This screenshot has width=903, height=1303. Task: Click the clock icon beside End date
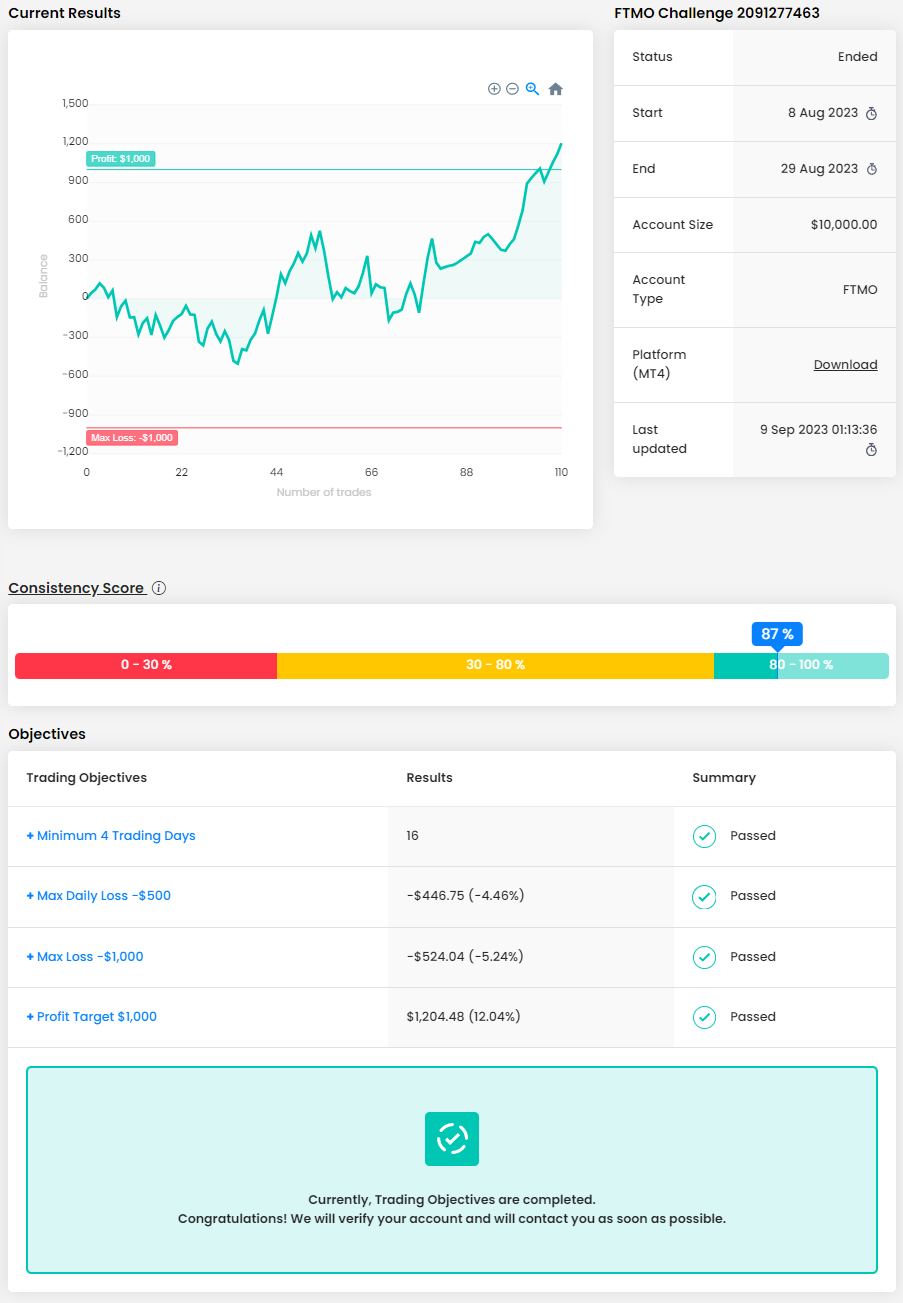click(871, 169)
